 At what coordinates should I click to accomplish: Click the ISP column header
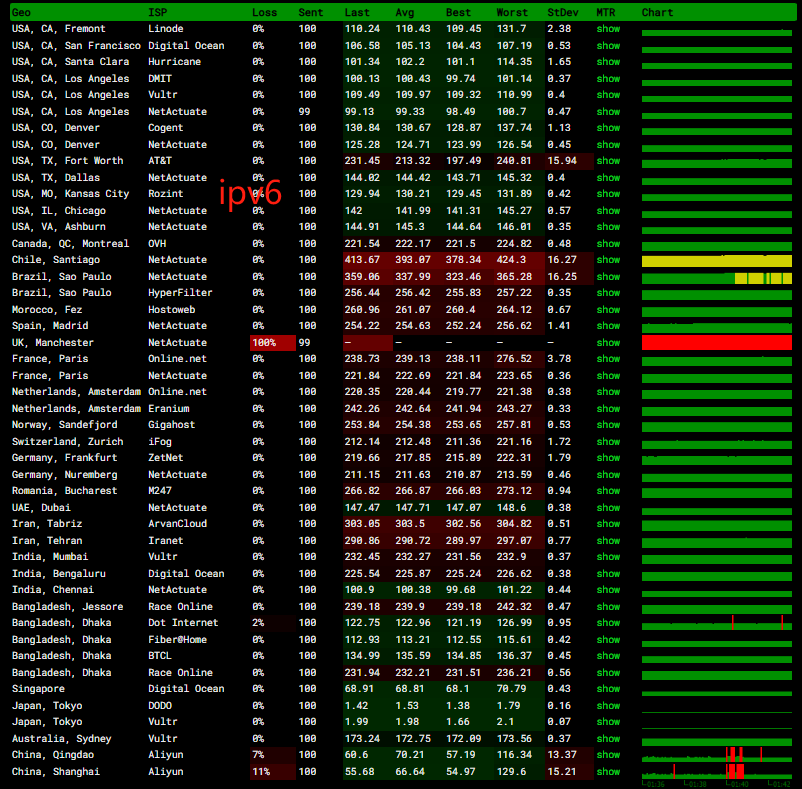[158, 12]
